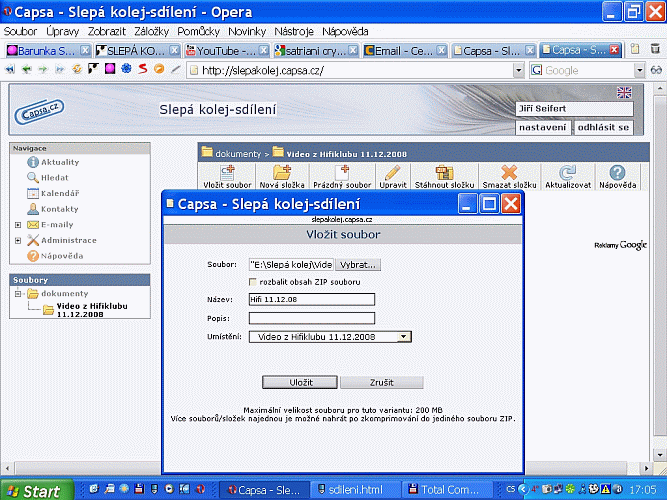Click the Prázdný soubor toolbar icon

[342, 173]
